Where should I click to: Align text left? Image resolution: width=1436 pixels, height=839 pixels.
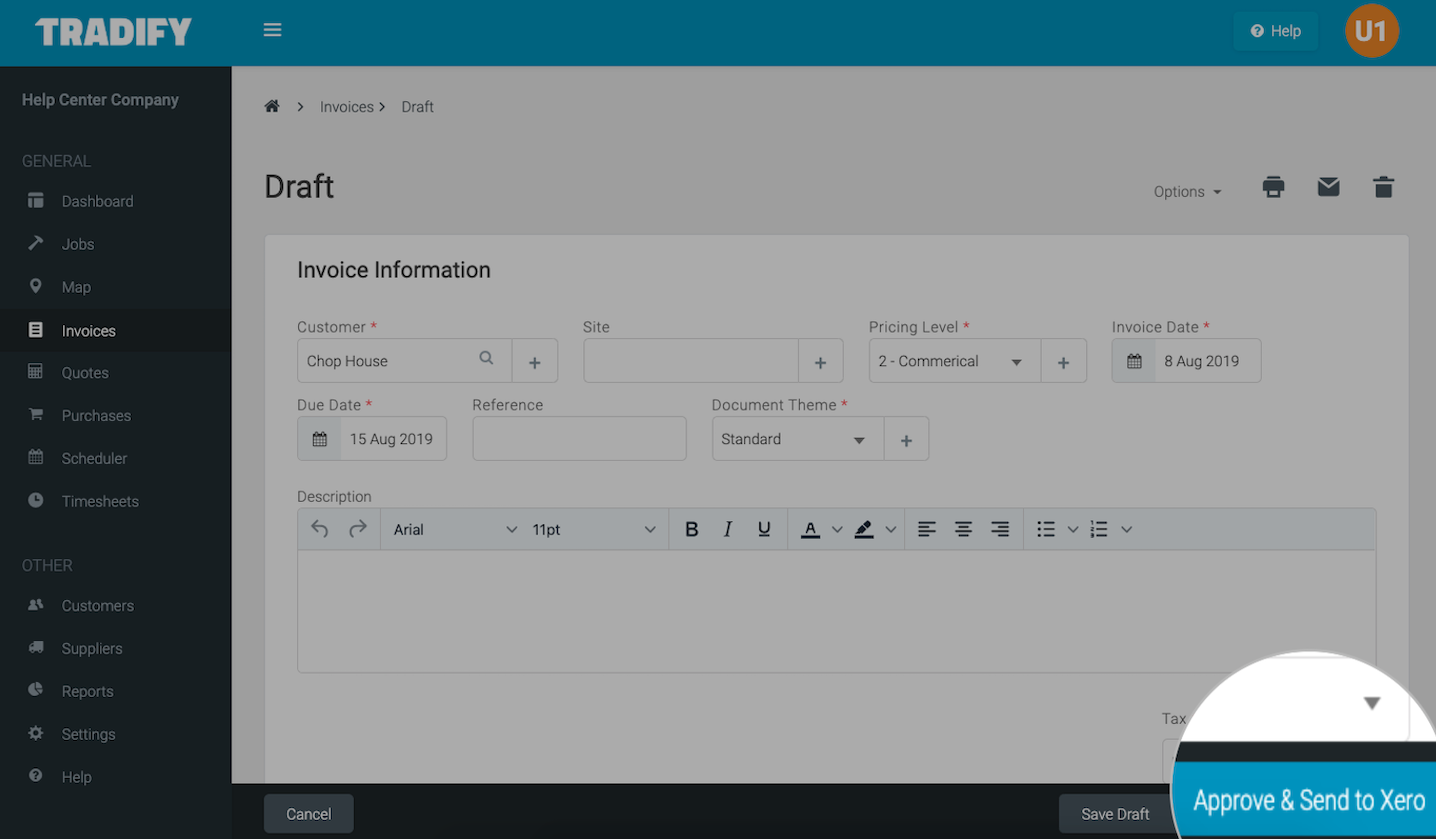(927, 529)
